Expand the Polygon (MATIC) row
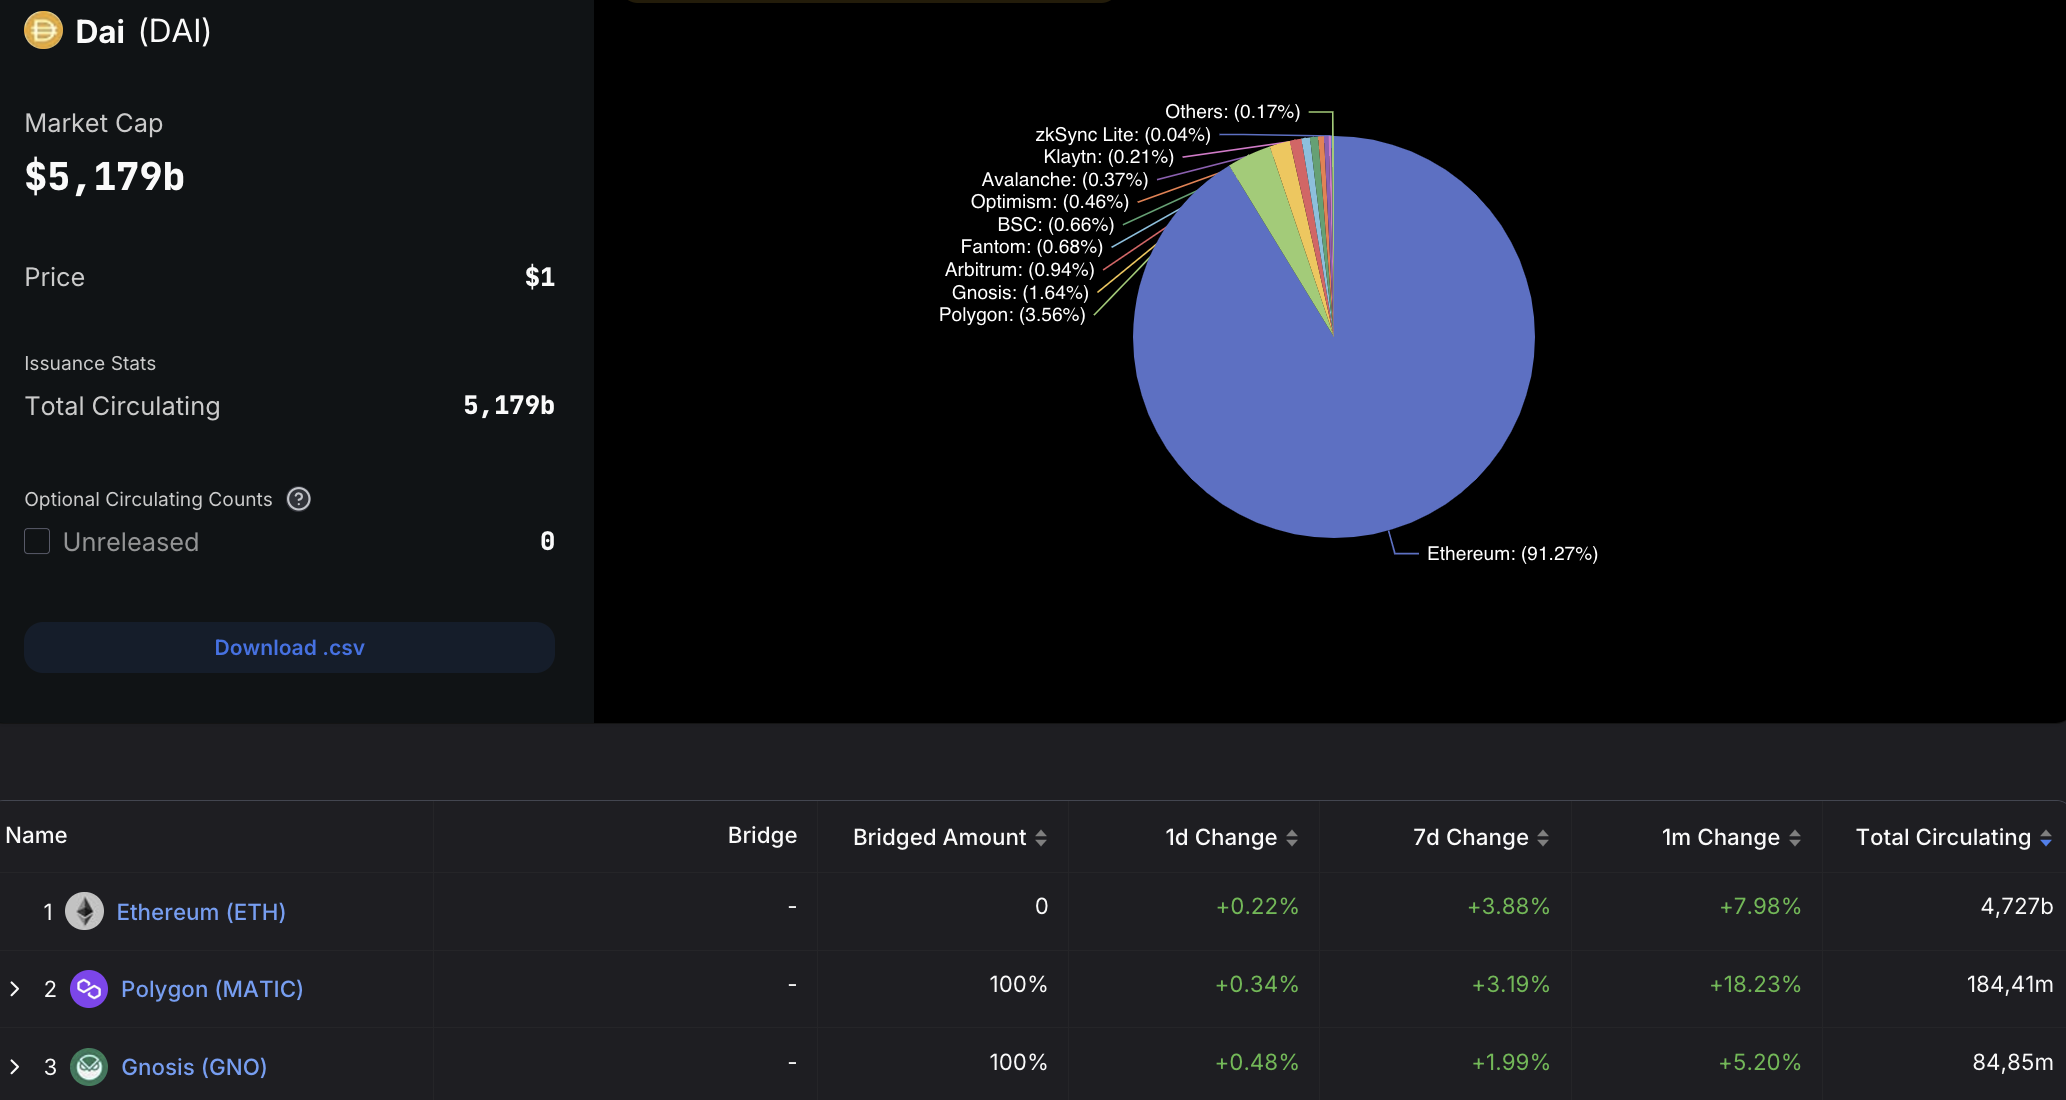The image size is (2066, 1100). click(x=15, y=989)
